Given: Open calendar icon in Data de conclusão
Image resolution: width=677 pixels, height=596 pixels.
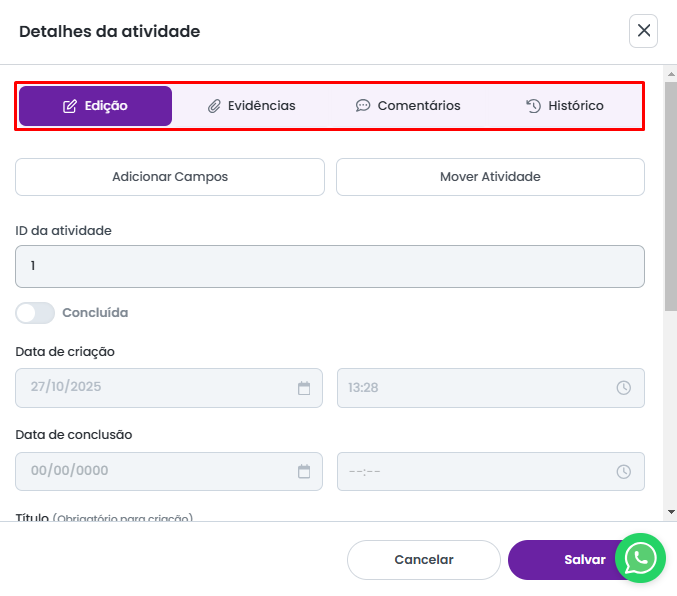Looking at the screenshot, I should [x=304, y=471].
